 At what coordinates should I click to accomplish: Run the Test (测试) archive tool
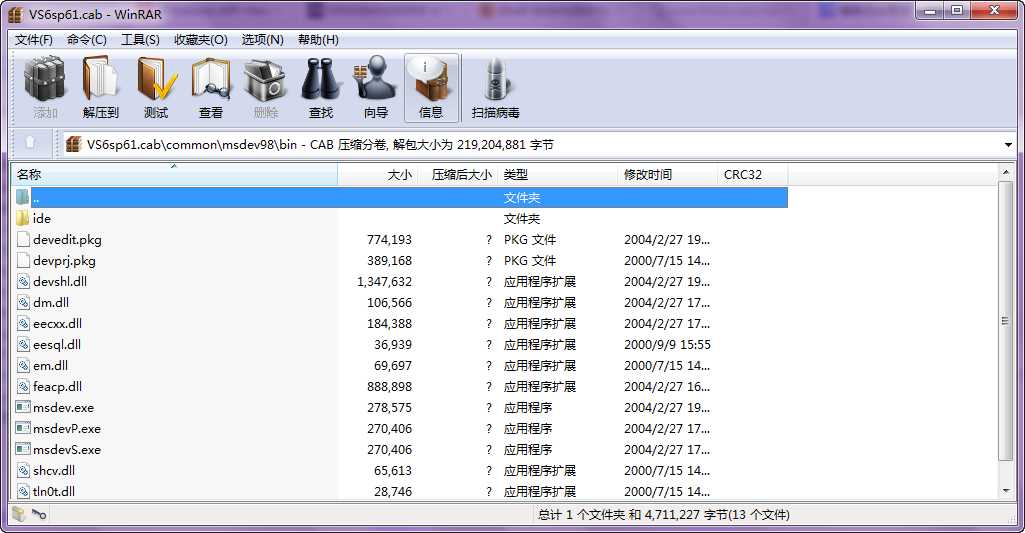(156, 88)
